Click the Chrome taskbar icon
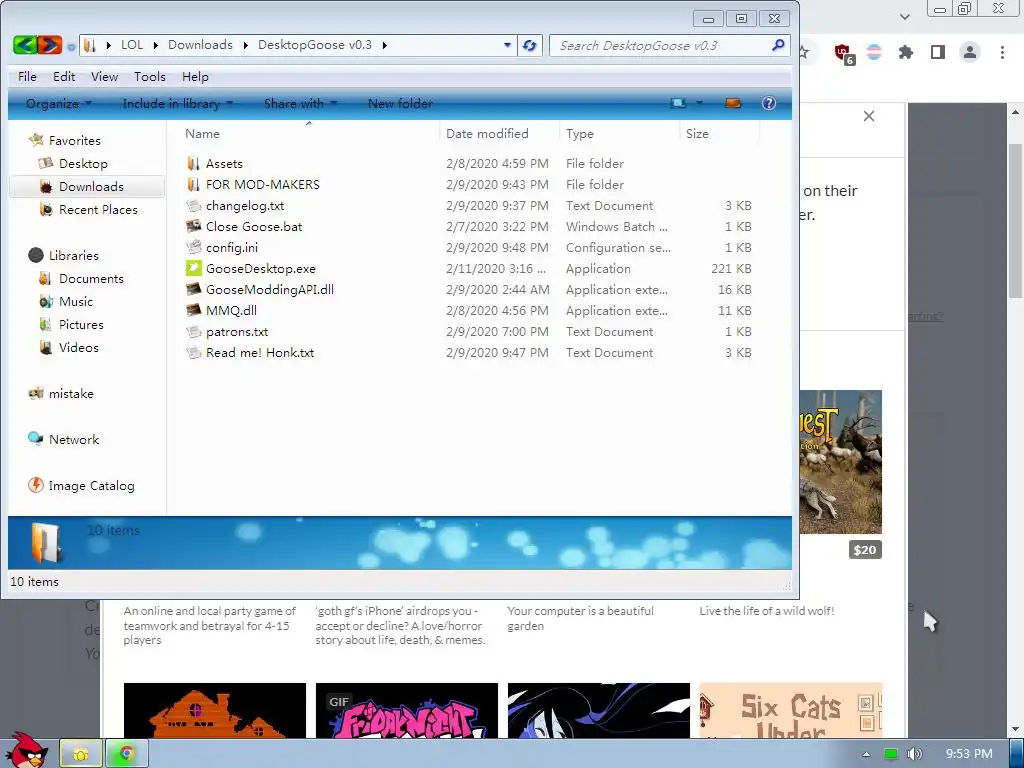This screenshot has width=1024, height=768. click(x=127, y=754)
